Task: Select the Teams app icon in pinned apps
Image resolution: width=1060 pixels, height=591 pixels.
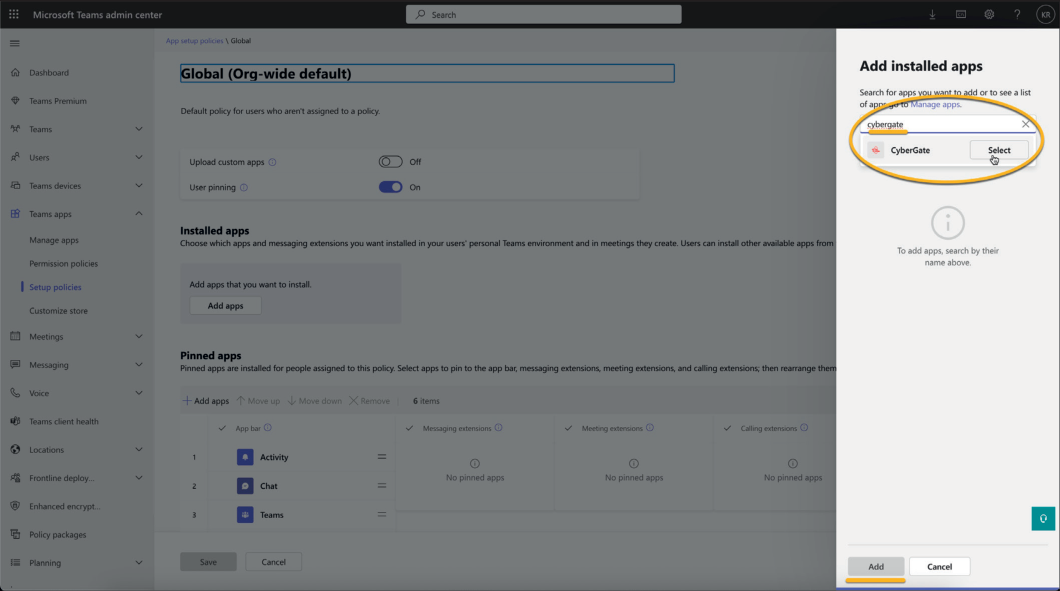Action: (243, 515)
